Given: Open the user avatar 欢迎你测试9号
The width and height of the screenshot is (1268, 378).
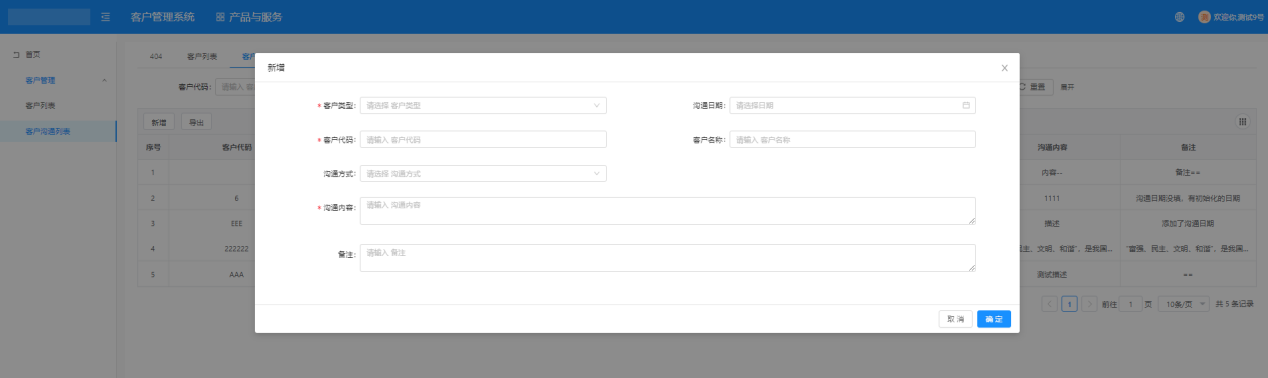Looking at the screenshot, I should coord(1230,17).
